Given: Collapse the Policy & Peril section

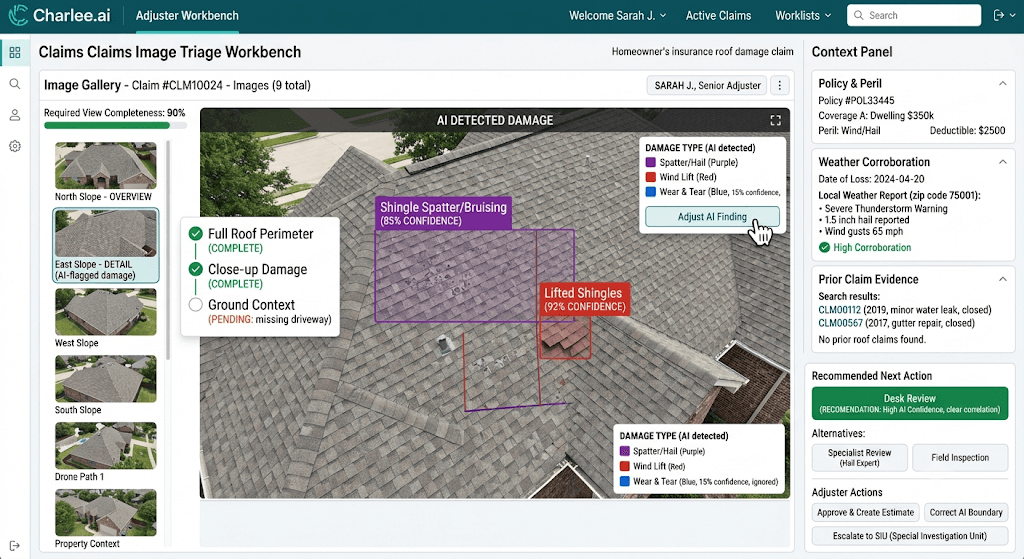Looking at the screenshot, I should click(x=1002, y=83).
